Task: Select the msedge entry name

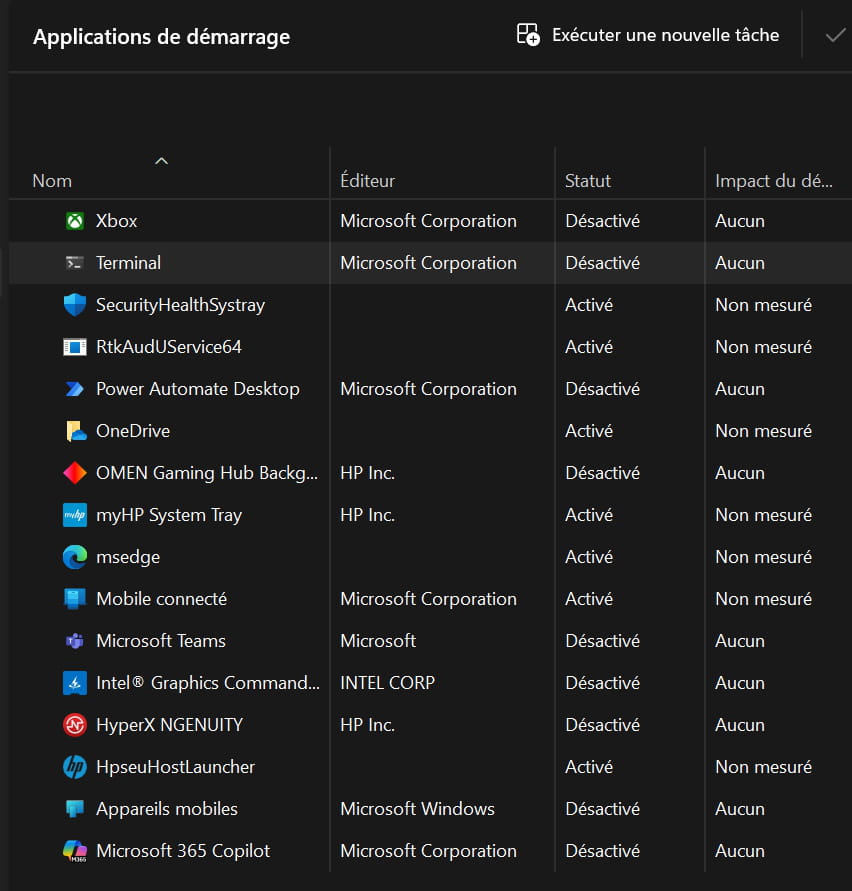Action: point(128,557)
